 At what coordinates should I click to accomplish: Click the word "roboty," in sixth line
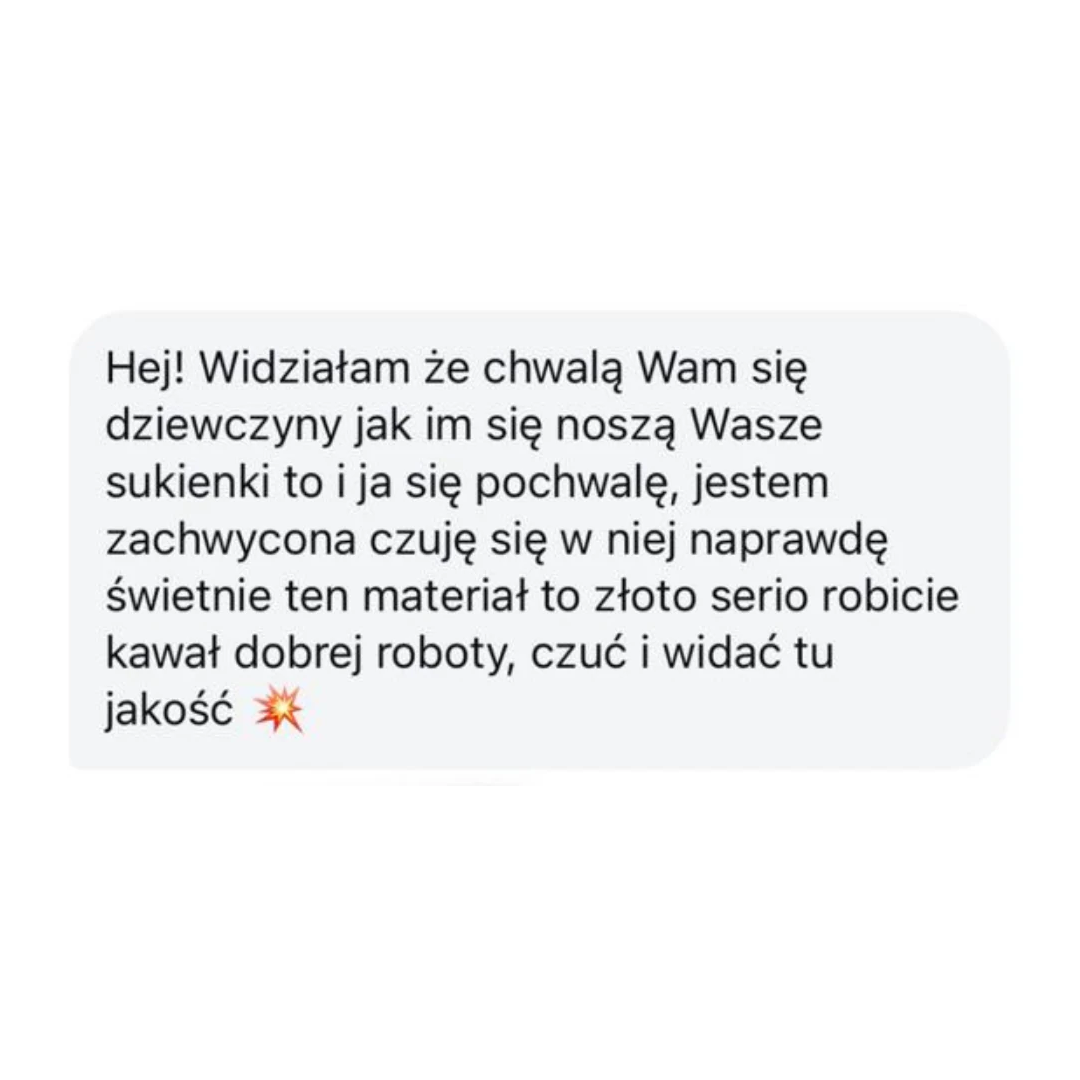pyautogui.click(x=446, y=654)
